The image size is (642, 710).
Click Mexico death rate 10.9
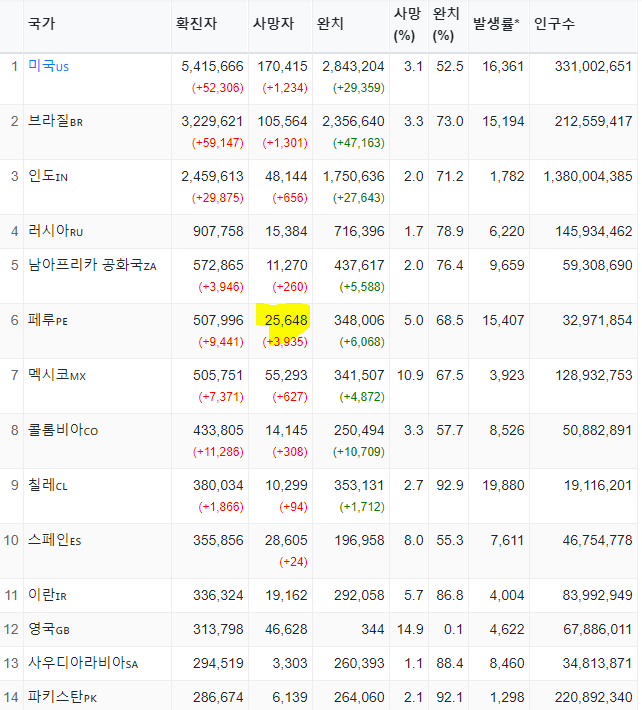(410, 375)
